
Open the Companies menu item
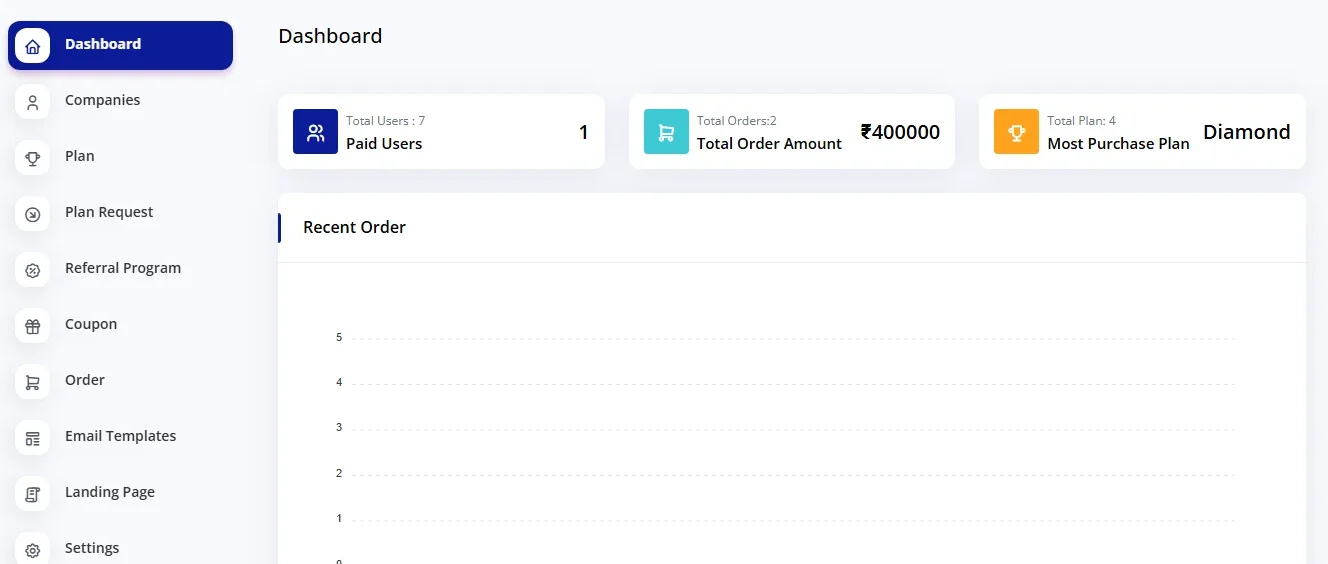(x=102, y=100)
